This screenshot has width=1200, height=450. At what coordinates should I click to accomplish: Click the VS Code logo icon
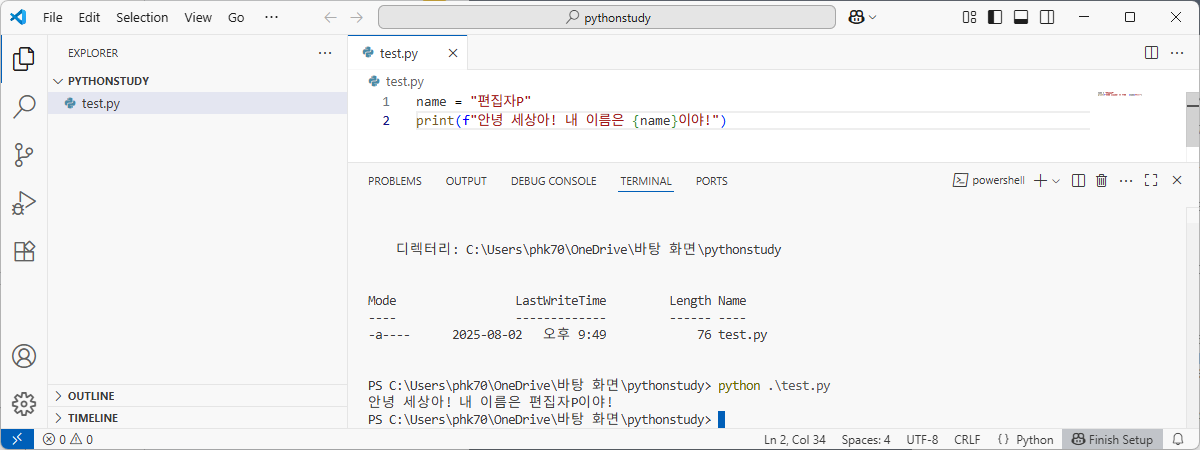pos(17,17)
